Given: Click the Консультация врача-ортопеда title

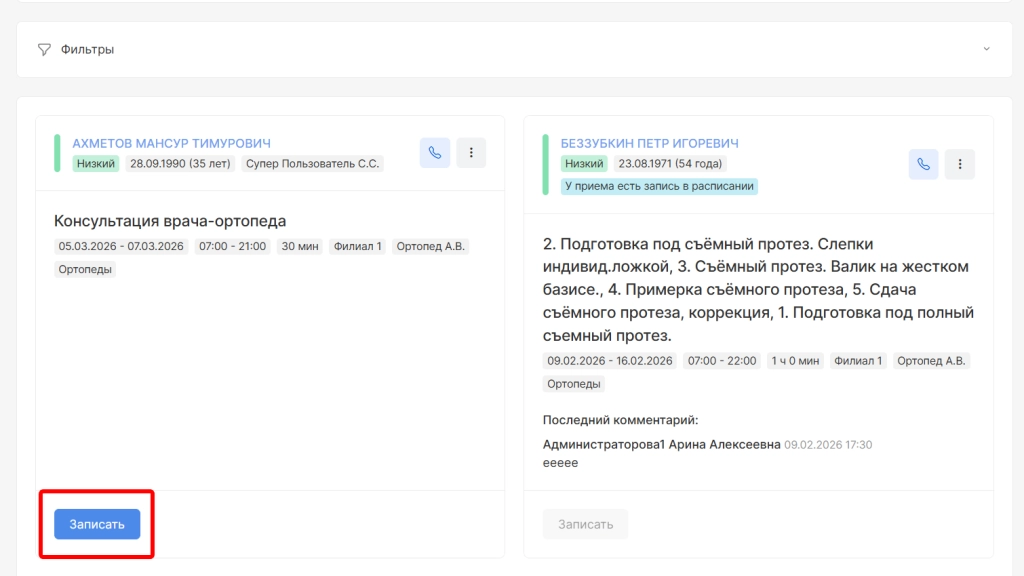Looking at the screenshot, I should pyautogui.click(x=170, y=221).
